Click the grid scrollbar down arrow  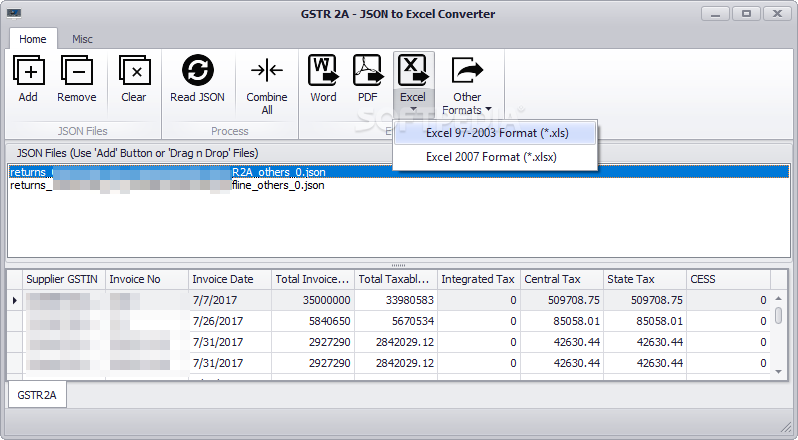[x=778, y=372]
